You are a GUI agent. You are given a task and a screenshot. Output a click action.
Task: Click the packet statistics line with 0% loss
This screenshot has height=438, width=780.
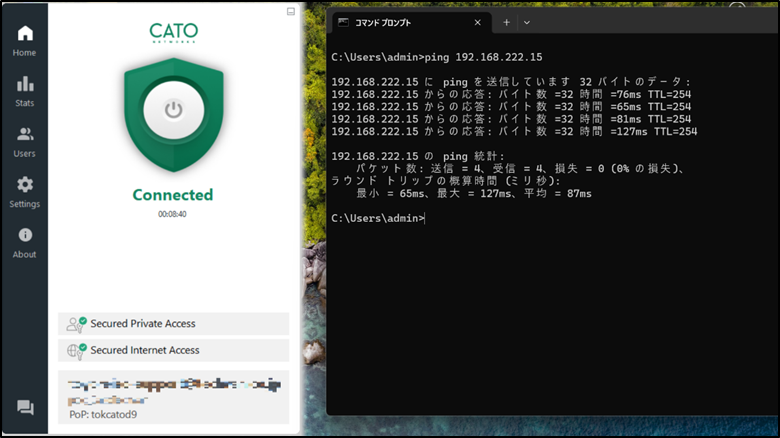tap(520, 169)
